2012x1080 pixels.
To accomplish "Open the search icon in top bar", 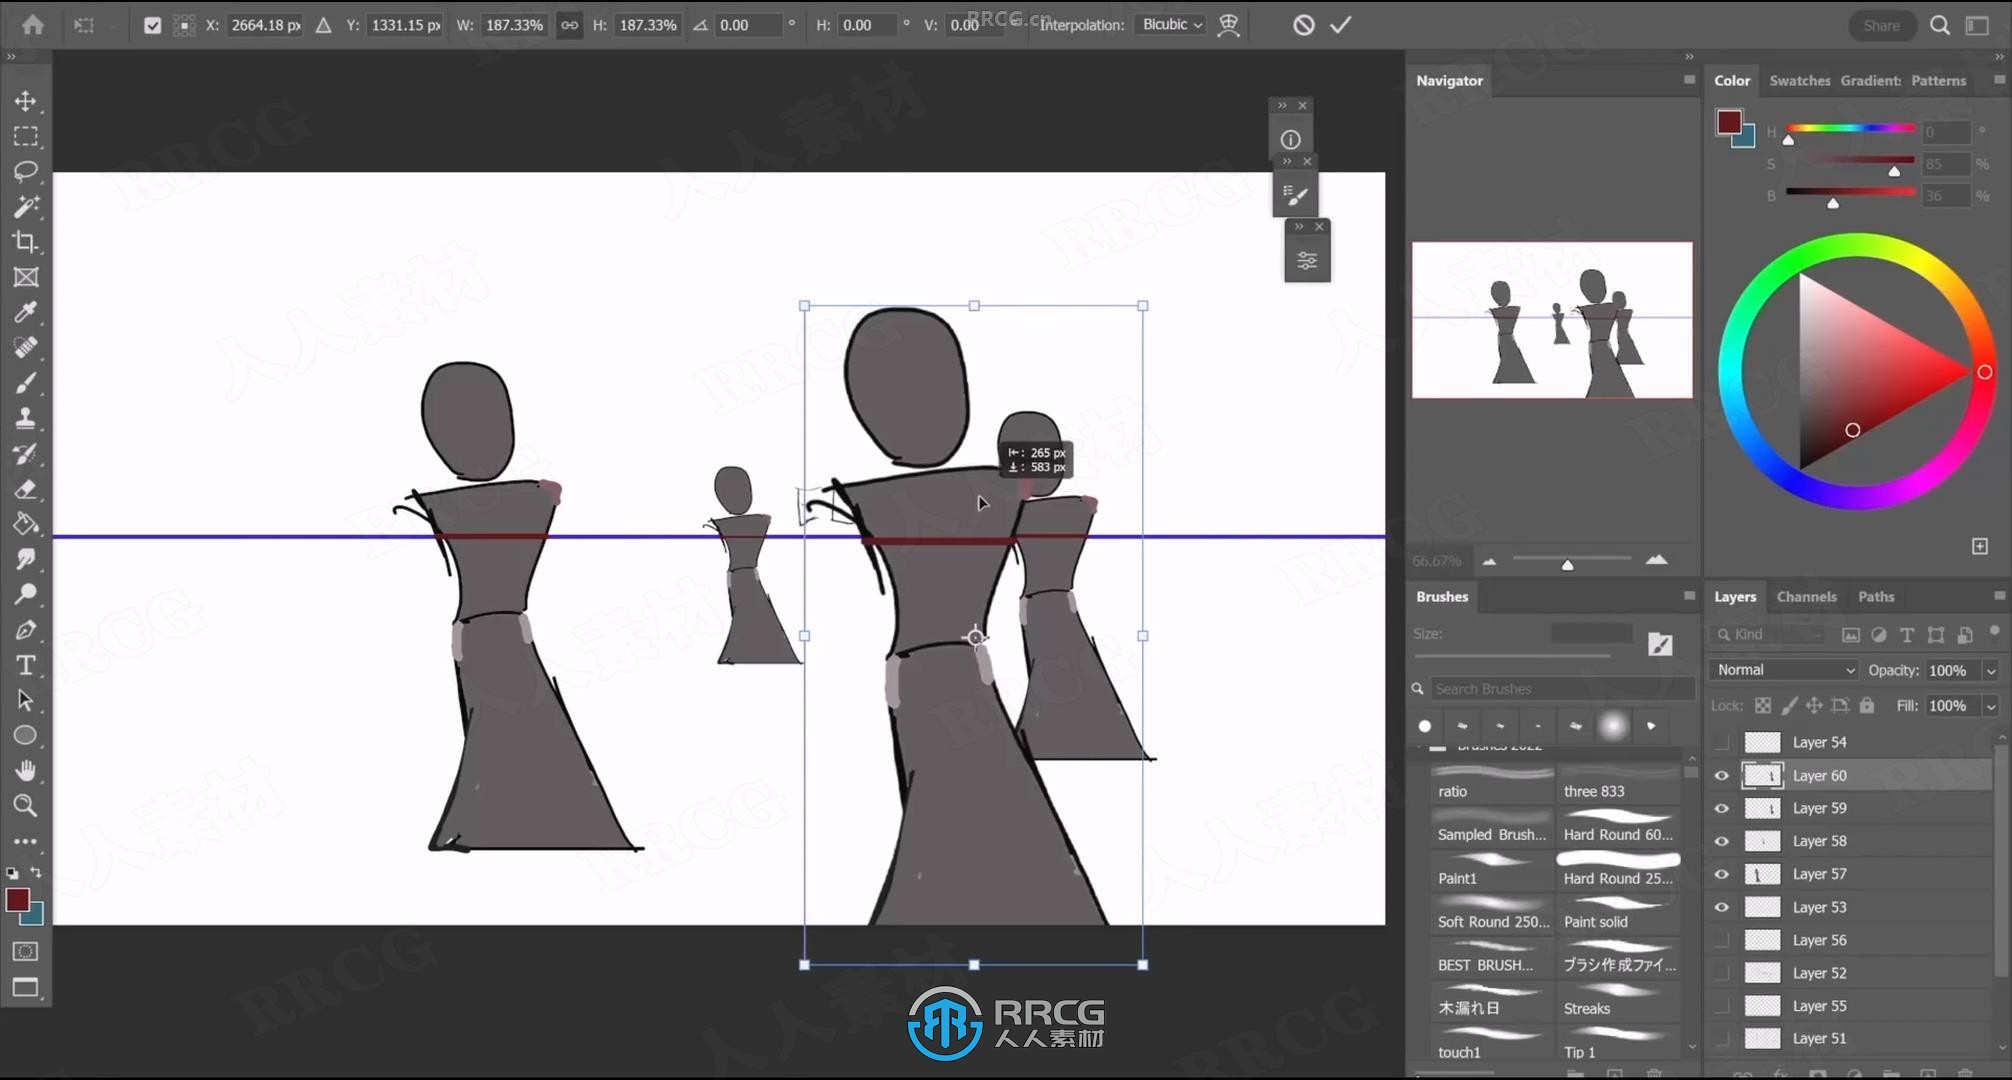I will tap(1940, 26).
